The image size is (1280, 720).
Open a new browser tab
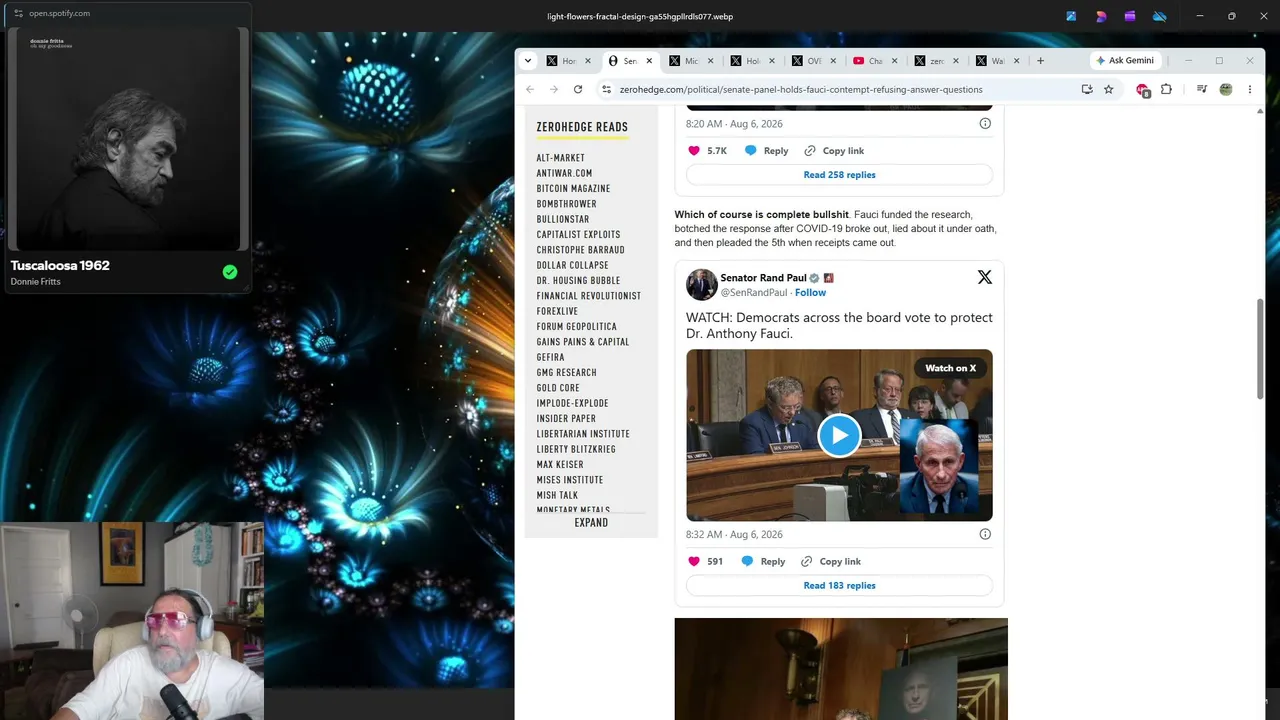pos(1040,61)
